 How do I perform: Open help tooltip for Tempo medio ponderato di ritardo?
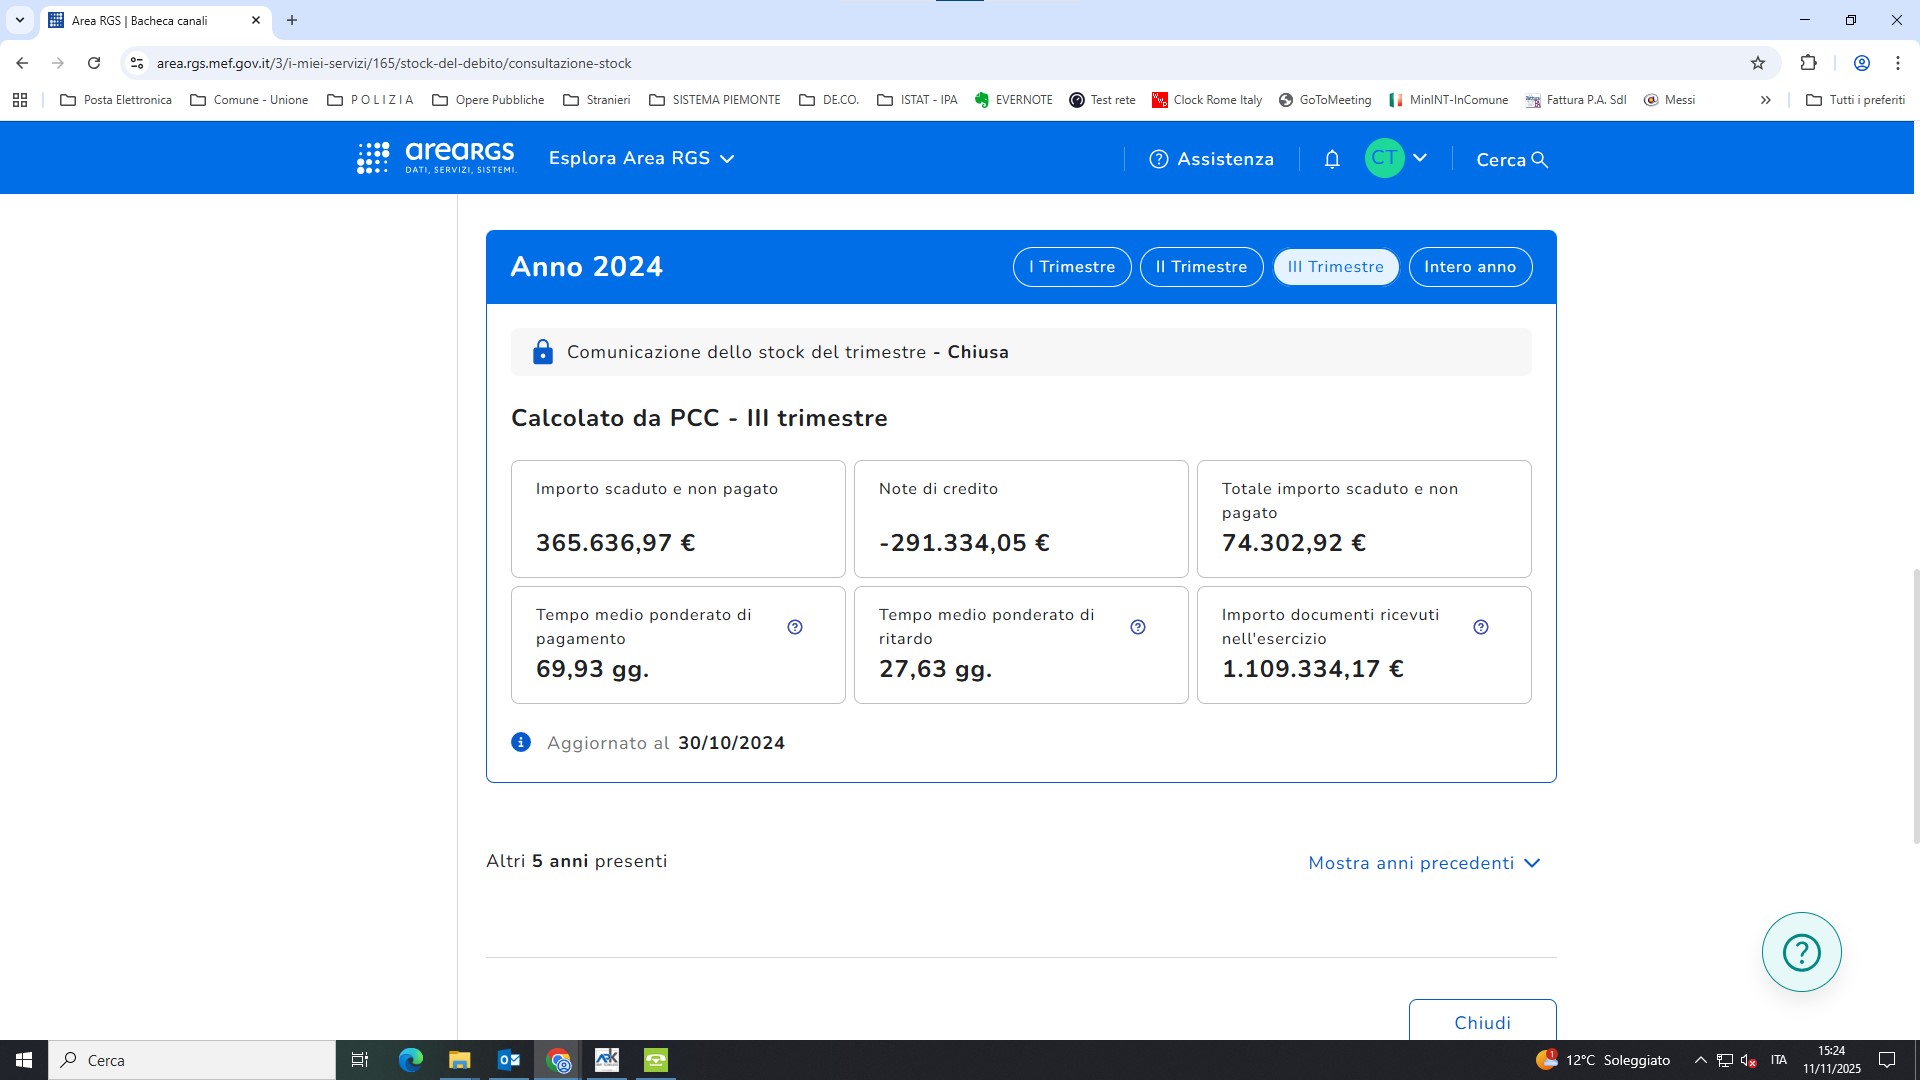tap(1138, 627)
